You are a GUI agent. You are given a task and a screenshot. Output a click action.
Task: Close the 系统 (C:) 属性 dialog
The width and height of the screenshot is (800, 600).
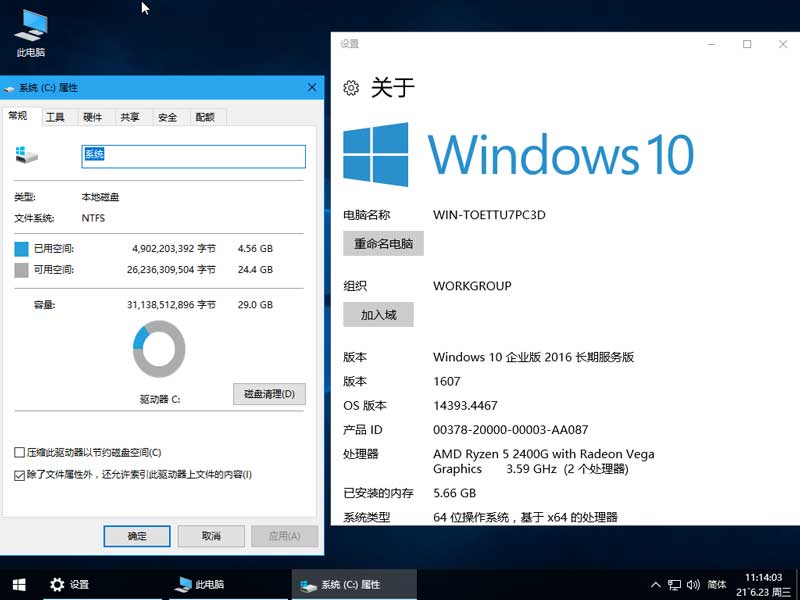[x=312, y=88]
